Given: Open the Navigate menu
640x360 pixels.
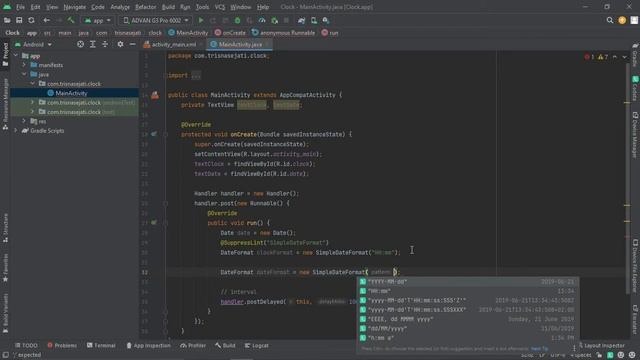Looking at the screenshot, I should [x=75, y=7].
